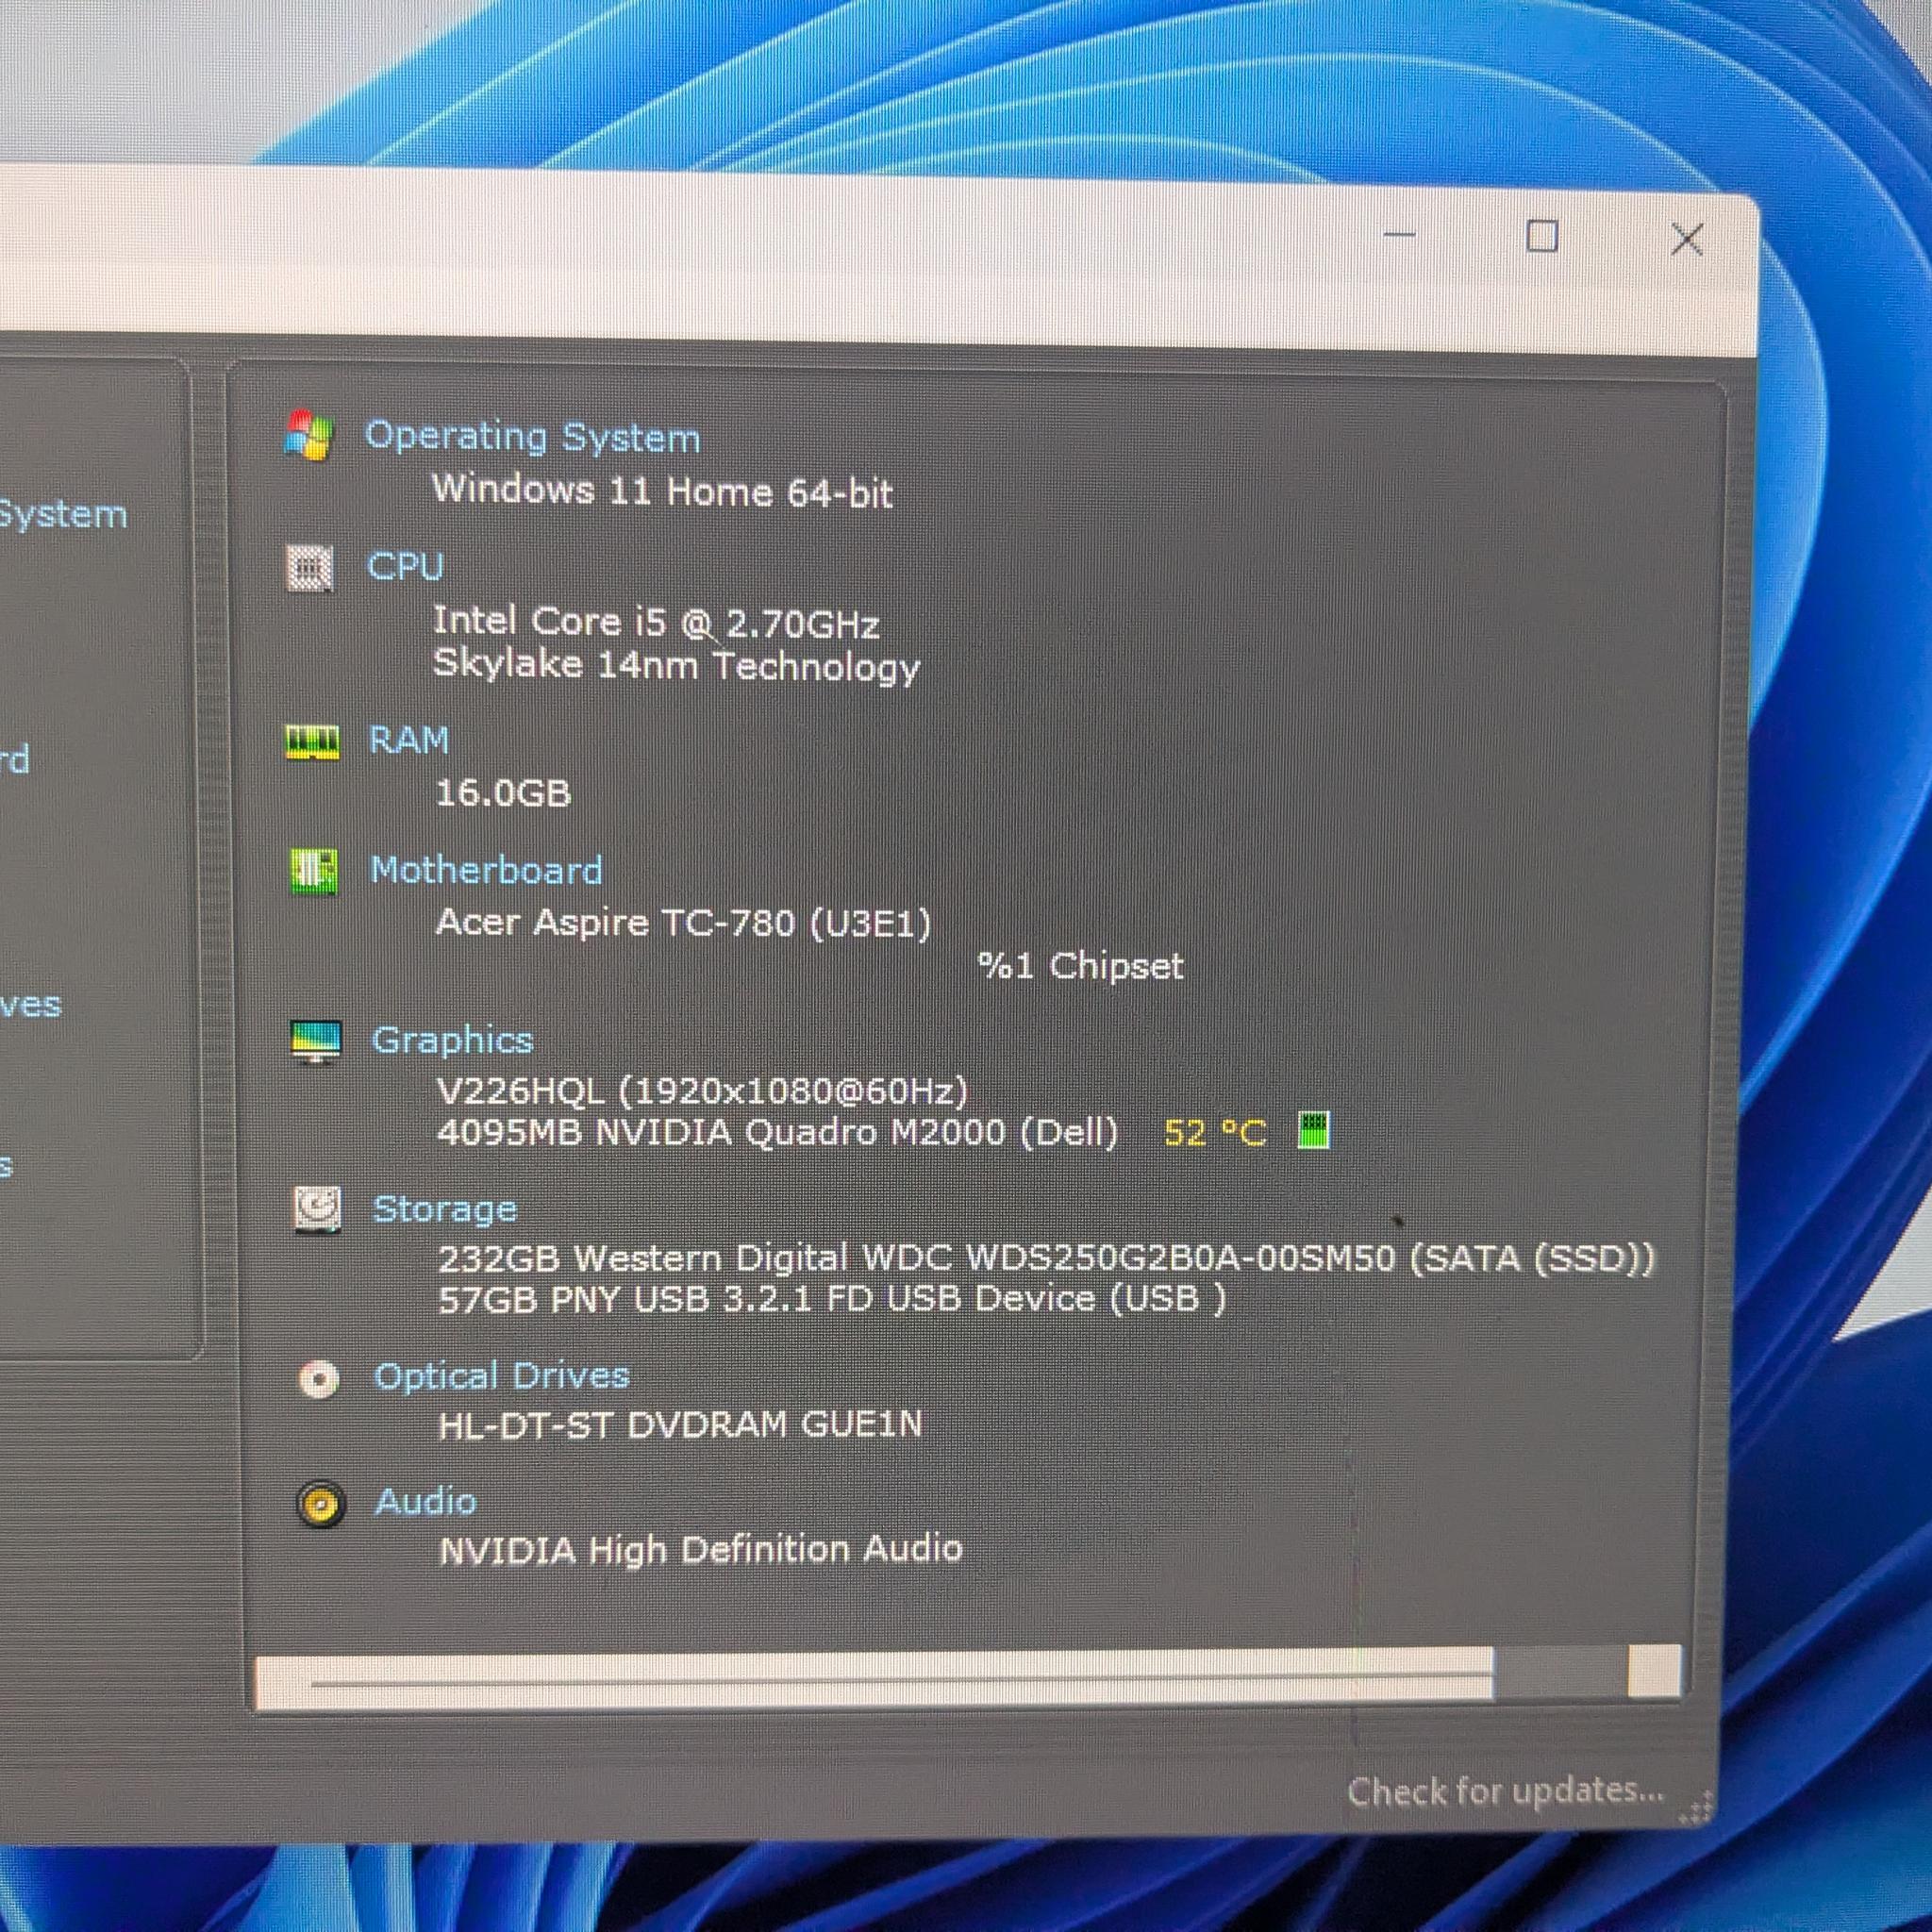Select the Intel Core i5 @ 2.70GHz line

656,622
